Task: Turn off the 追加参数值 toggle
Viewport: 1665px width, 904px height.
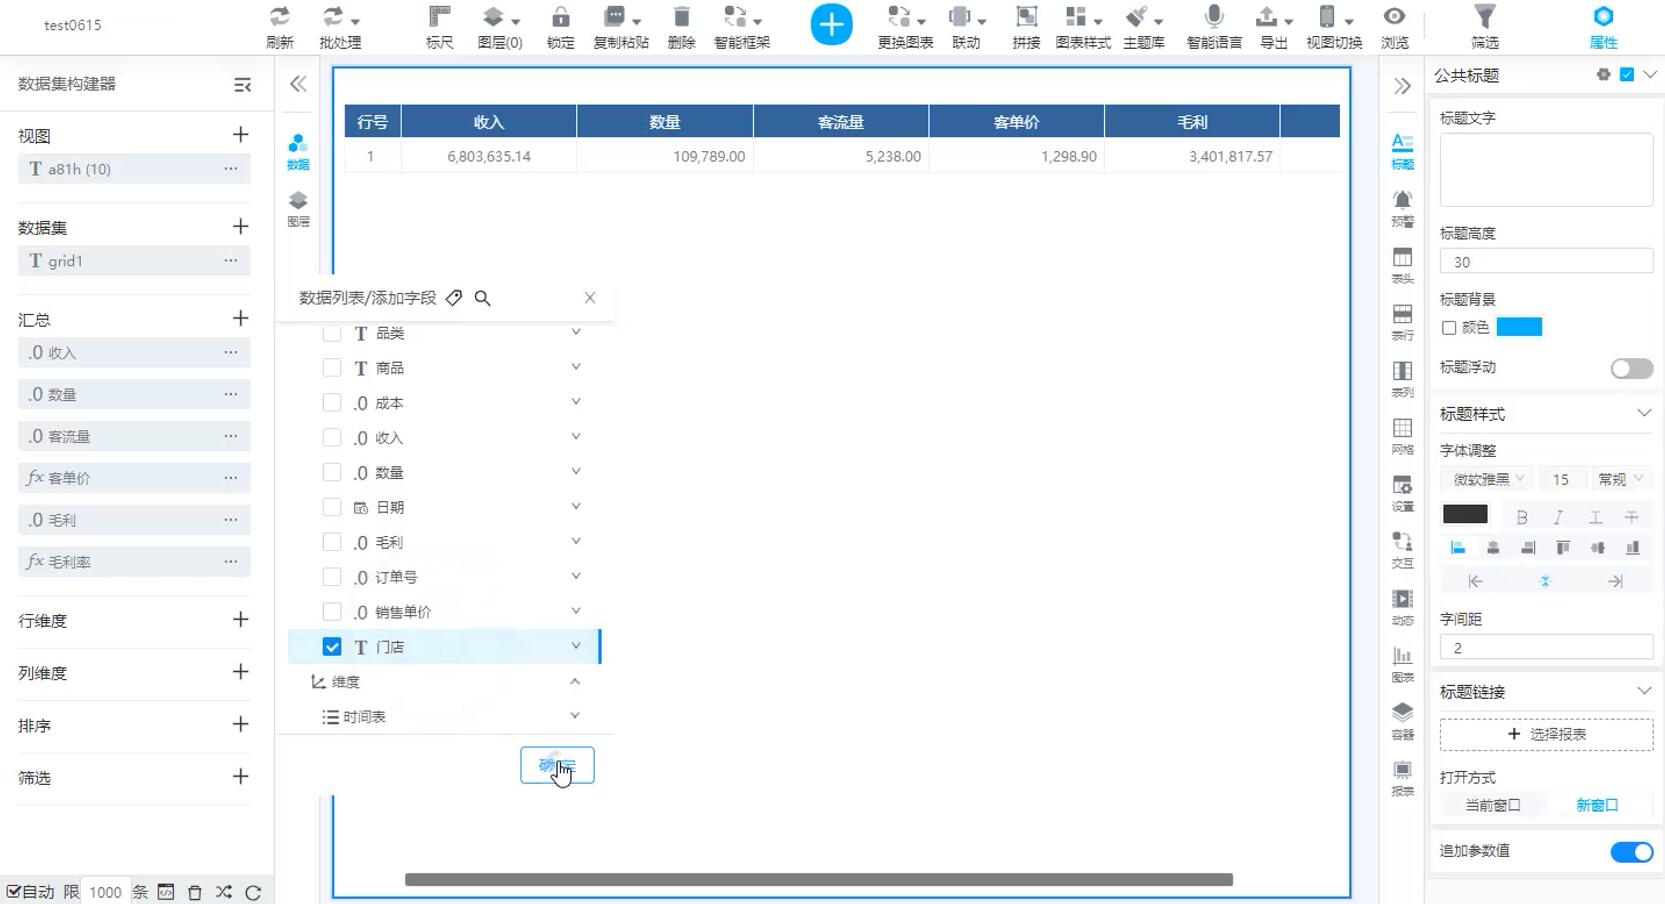Action: coord(1631,852)
